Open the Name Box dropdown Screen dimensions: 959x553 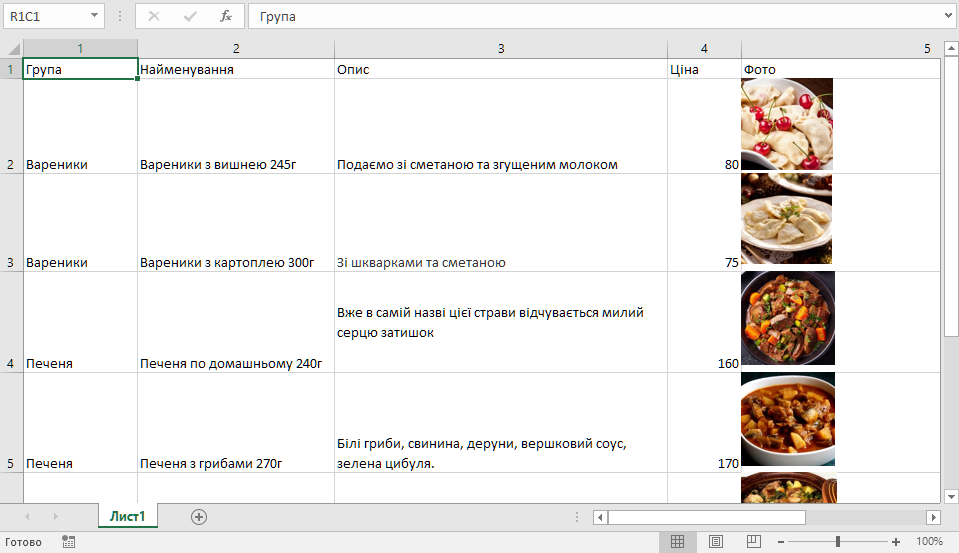coord(95,16)
